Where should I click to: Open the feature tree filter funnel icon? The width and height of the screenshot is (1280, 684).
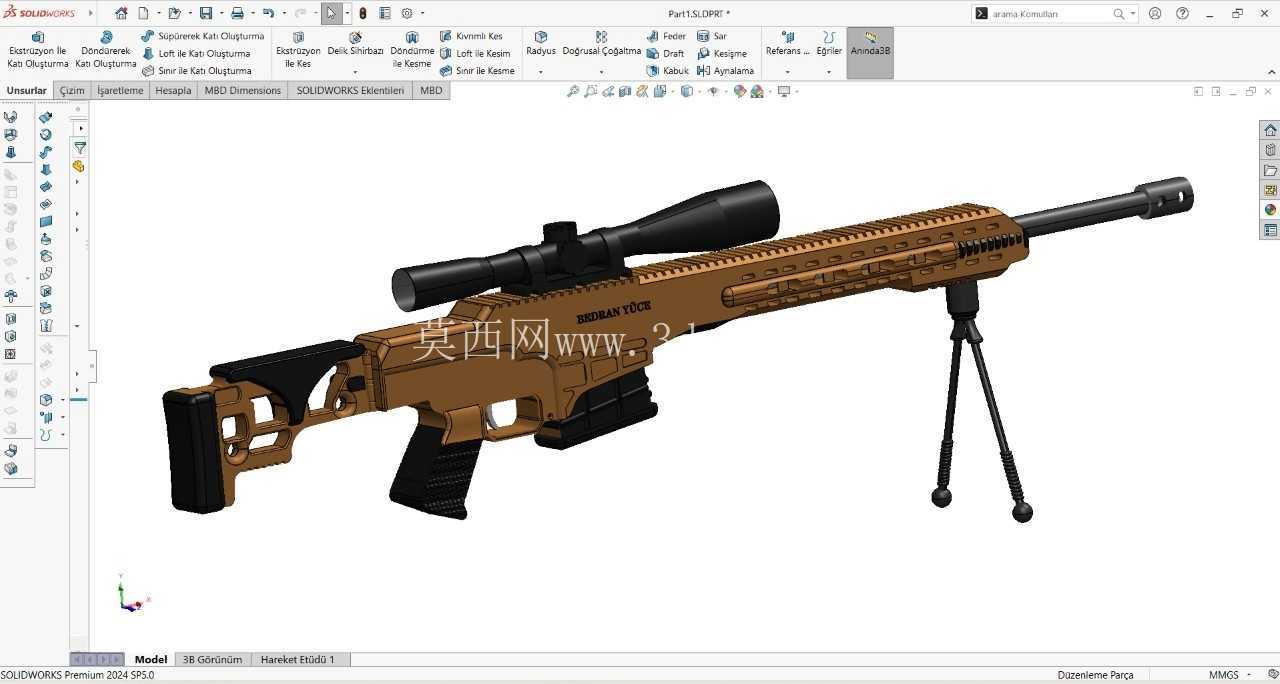[x=79, y=148]
